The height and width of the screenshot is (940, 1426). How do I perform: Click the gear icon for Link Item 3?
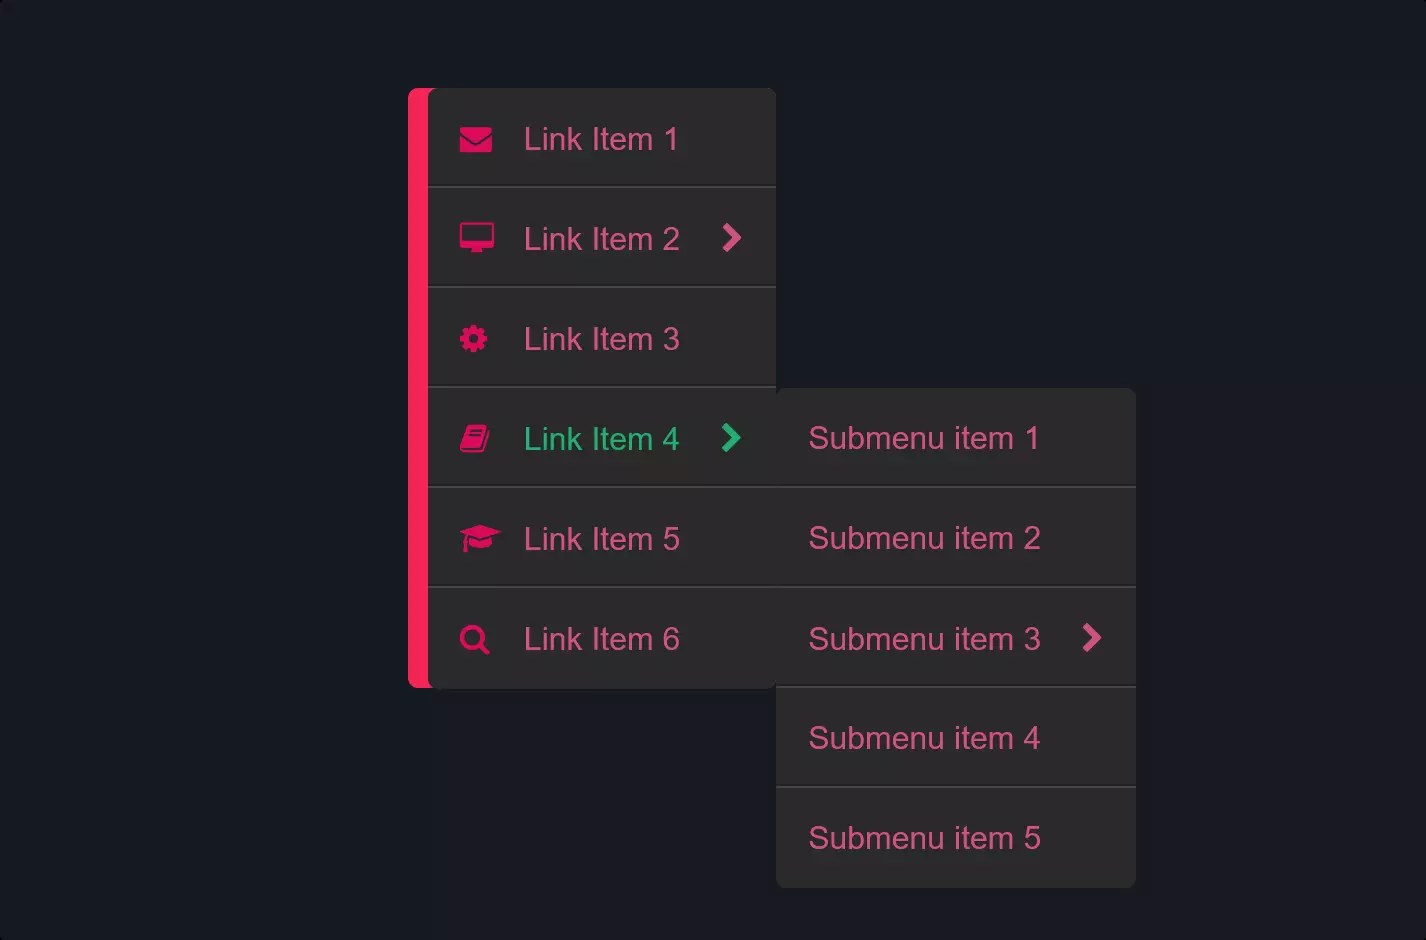tap(474, 338)
